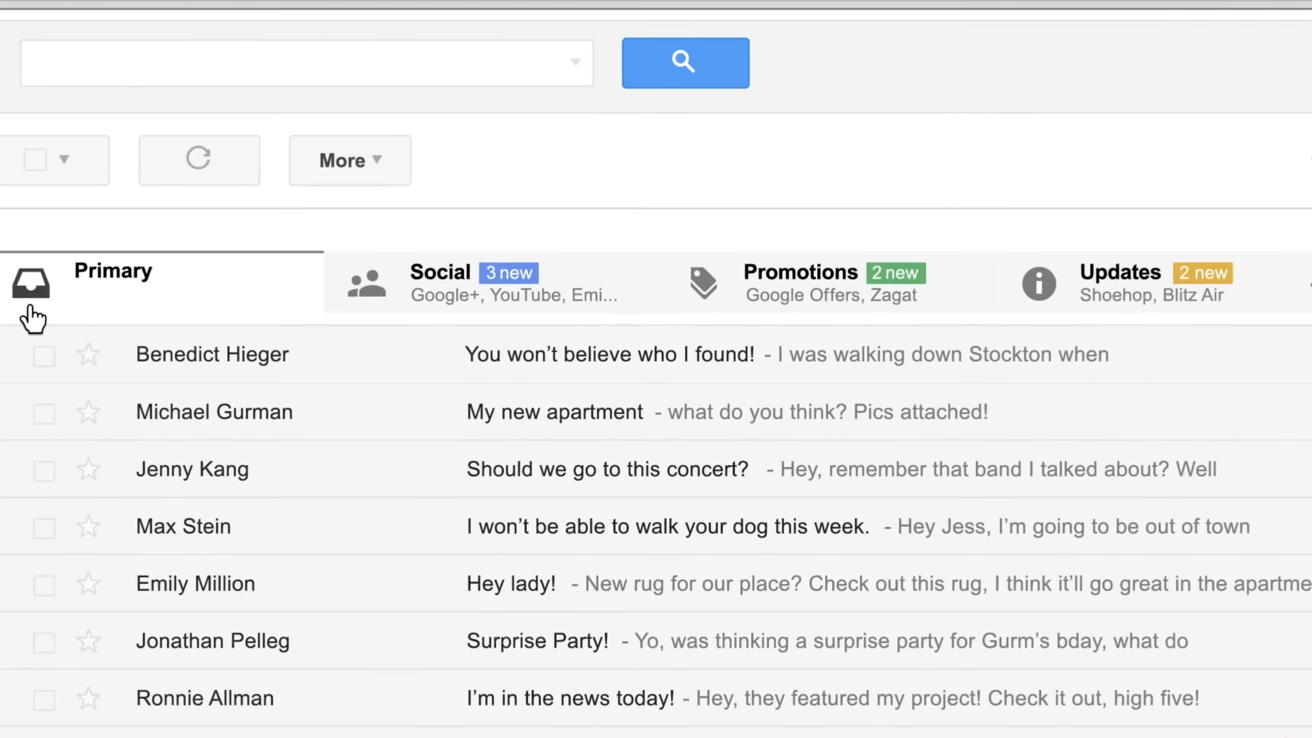
Task: Click sender name Ronnie Allman
Action: point(205,698)
